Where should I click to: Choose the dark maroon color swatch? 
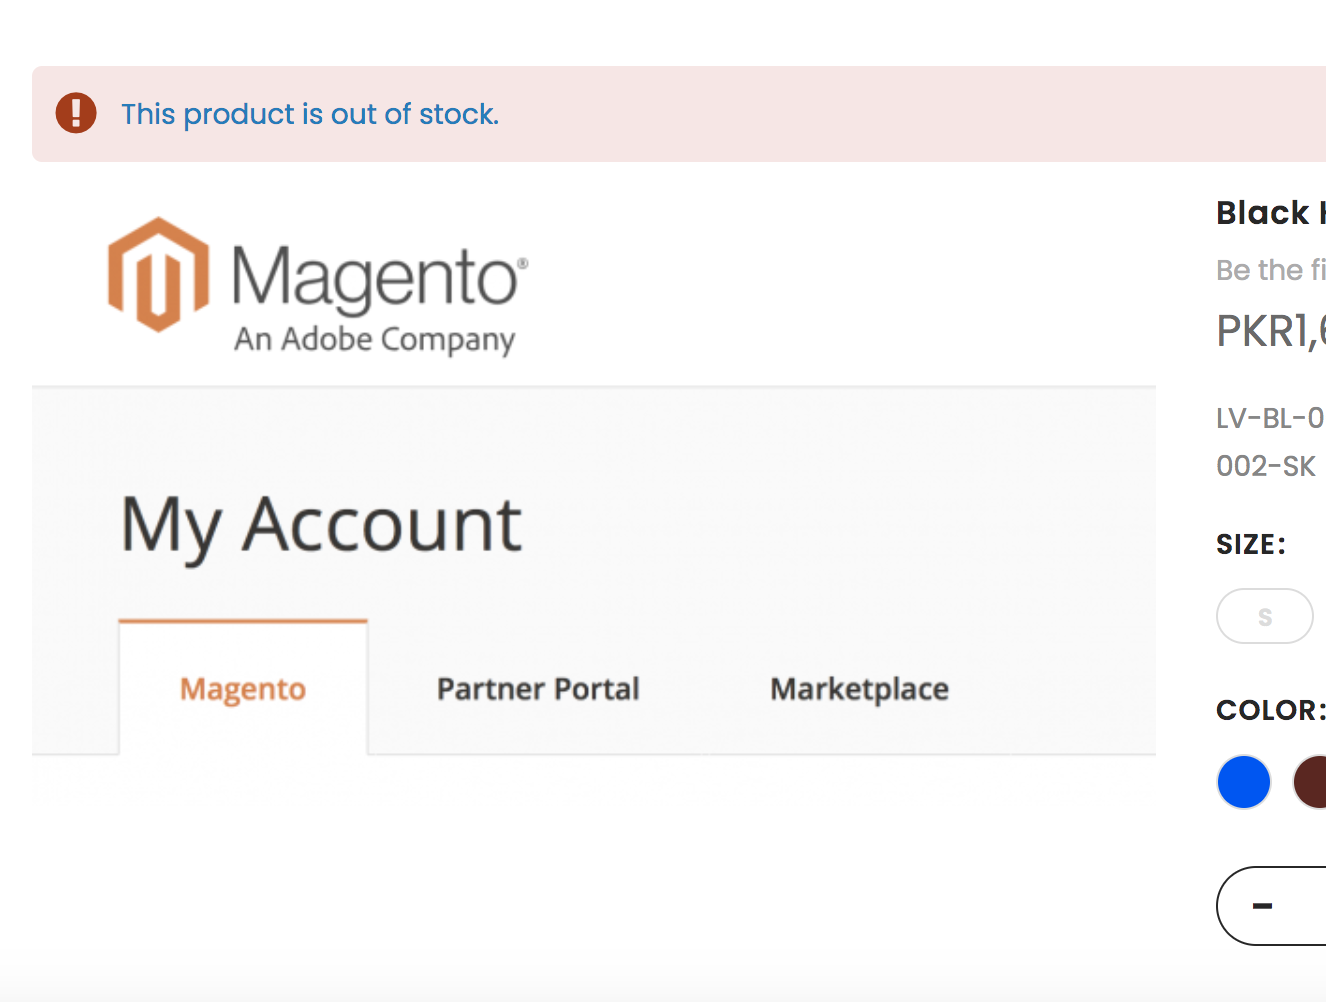(x=1313, y=782)
